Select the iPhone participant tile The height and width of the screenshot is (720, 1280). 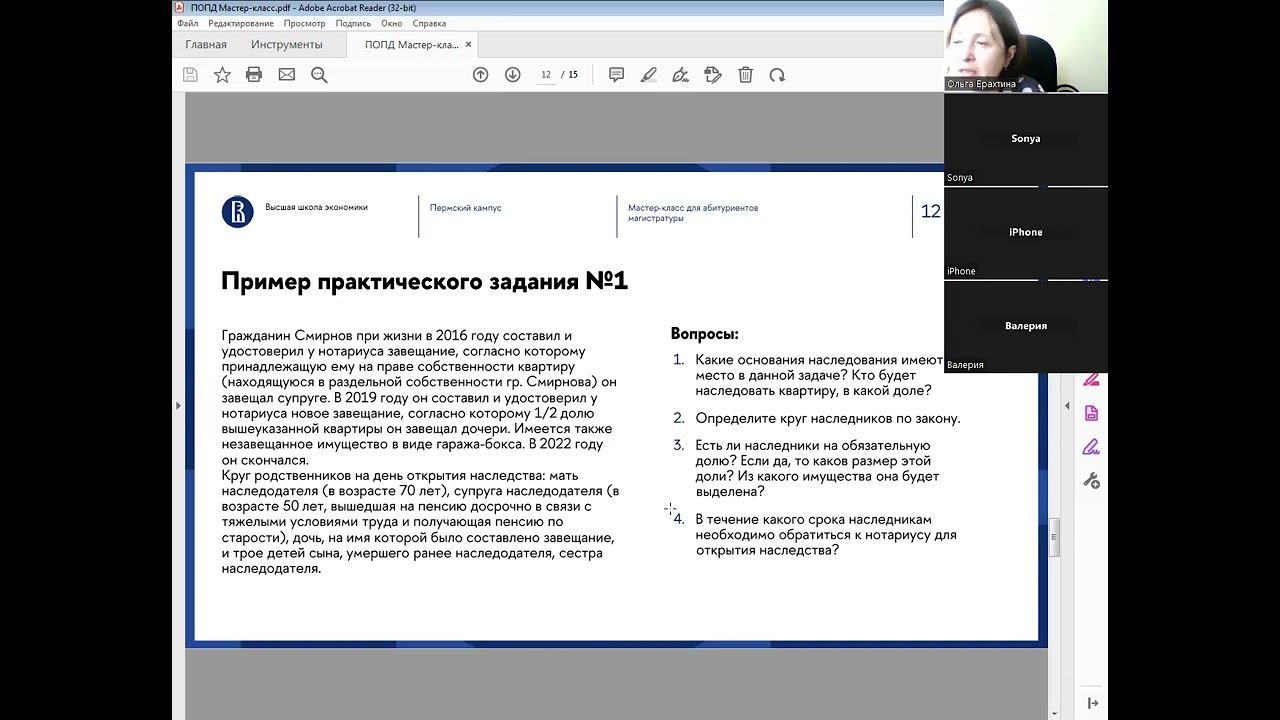pyautogui.click(x=1026, y=233)
